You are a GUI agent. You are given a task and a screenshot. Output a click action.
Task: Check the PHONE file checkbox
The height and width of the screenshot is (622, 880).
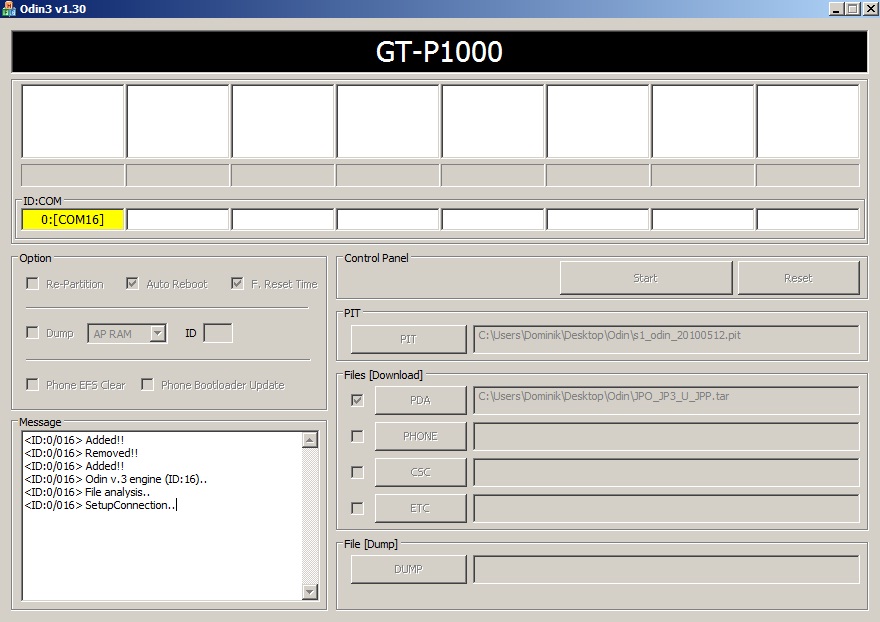(x=357, y=436)
